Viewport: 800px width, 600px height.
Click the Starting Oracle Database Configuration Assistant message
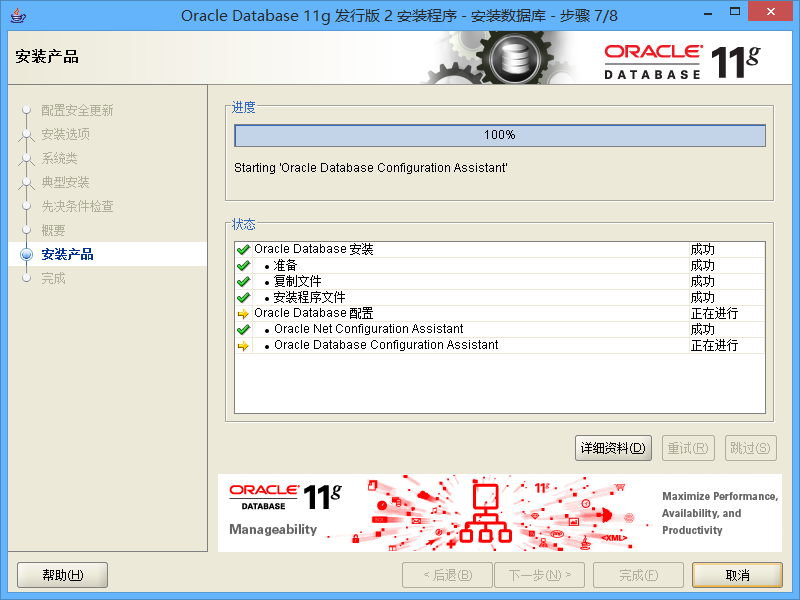pyautogui.click(x=370, y=168)
